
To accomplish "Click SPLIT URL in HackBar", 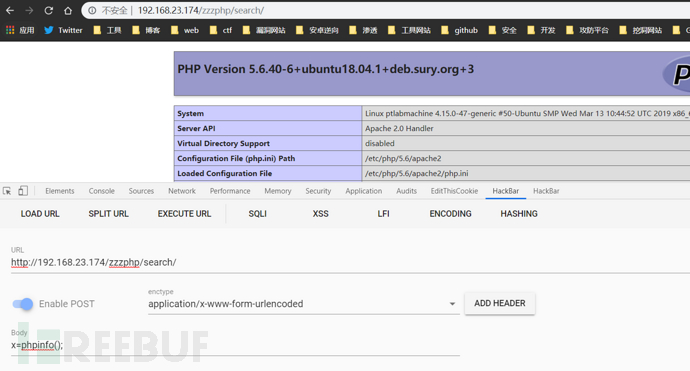I will (x=108, y=214).
